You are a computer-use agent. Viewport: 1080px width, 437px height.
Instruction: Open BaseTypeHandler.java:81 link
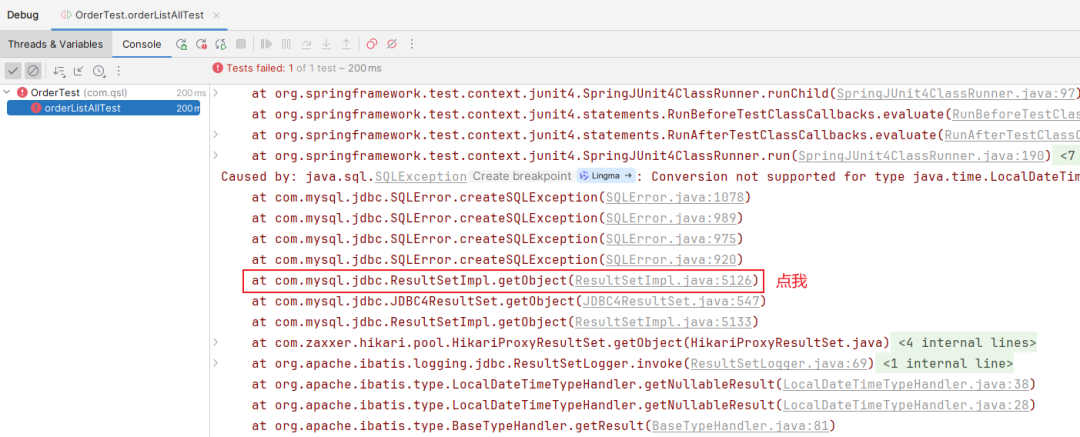(x=740, y=425)
